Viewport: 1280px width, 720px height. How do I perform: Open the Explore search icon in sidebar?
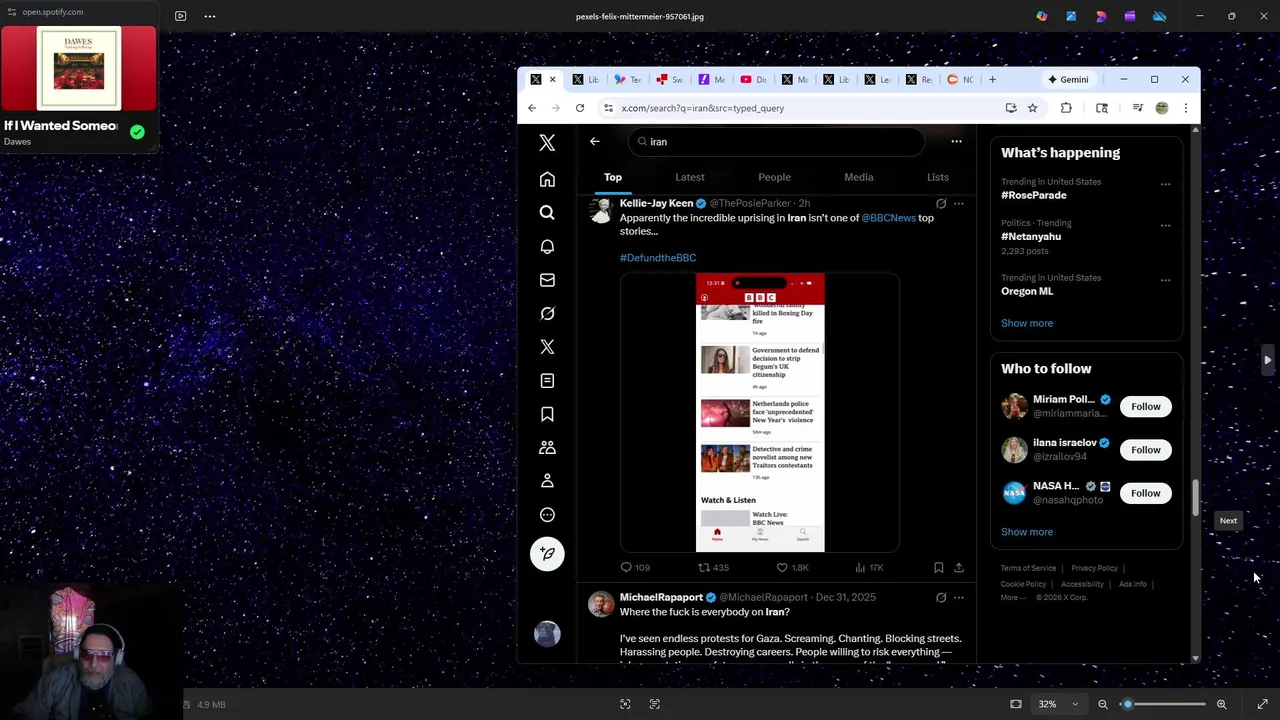tap(547, 213)
